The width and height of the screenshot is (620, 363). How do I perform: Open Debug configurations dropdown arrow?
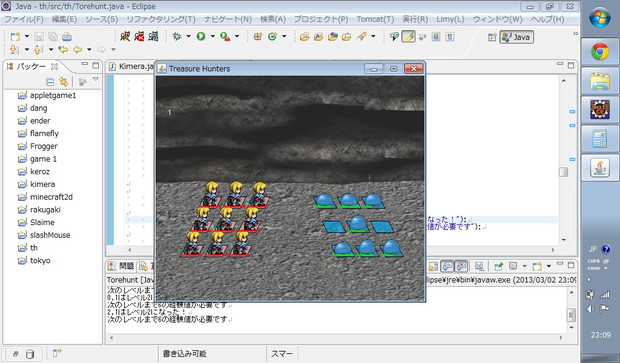188,36
